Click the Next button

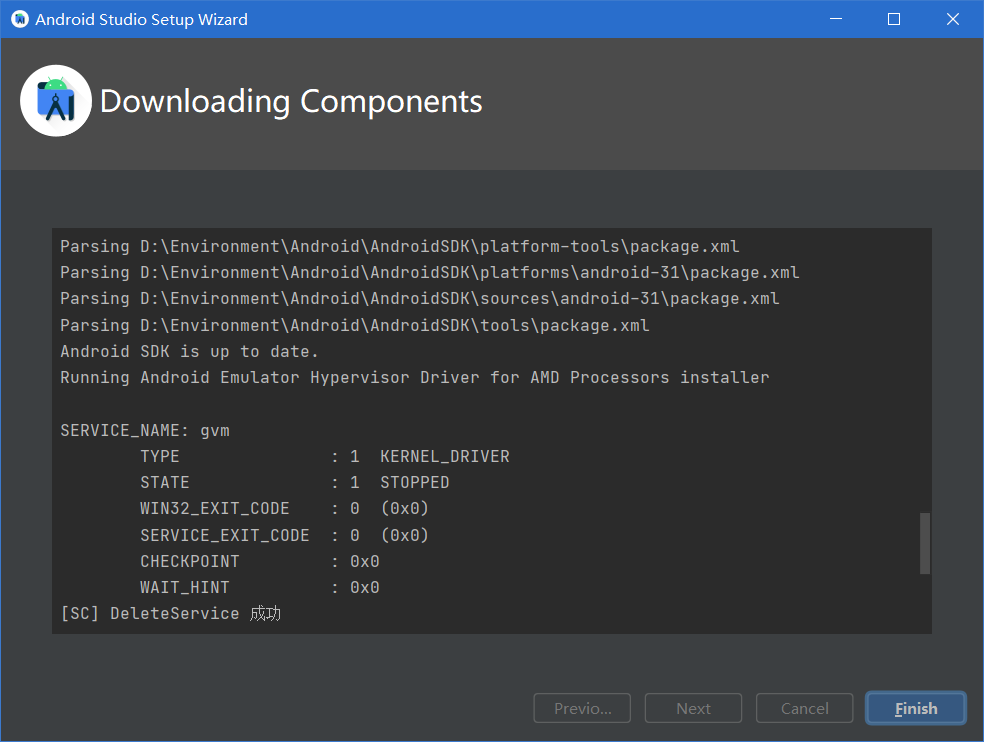[693, 708]
